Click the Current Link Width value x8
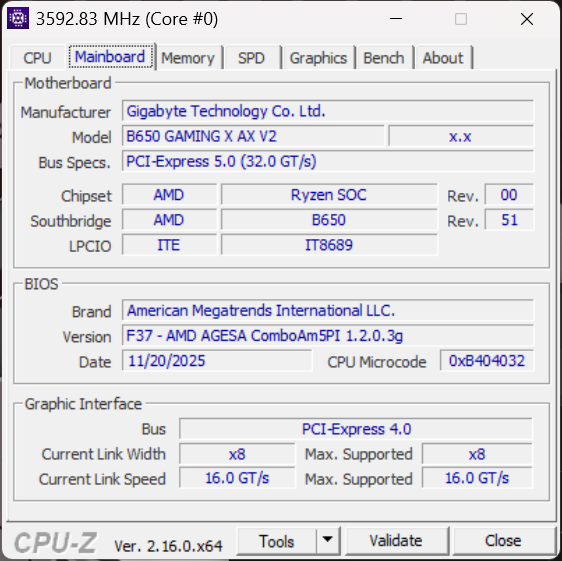Image resolution: width=562 pixels, height=561 pixels. [x=237, y=454]
